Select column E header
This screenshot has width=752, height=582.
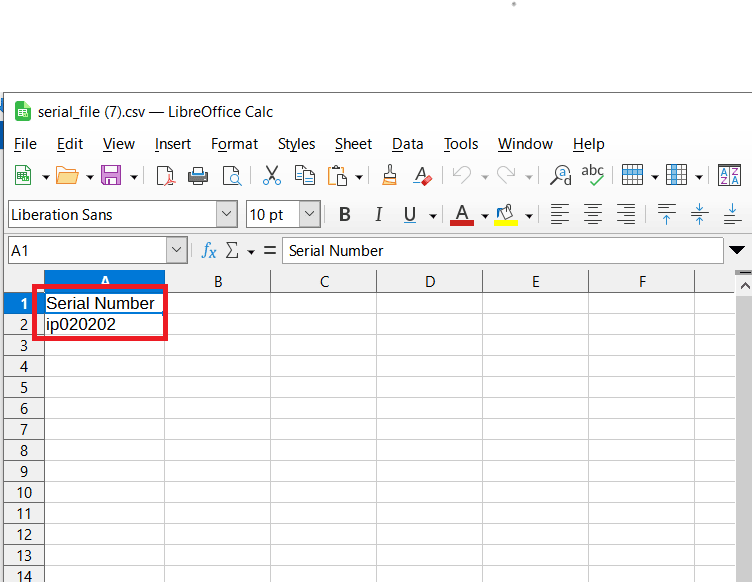click(x=536, y=281)
